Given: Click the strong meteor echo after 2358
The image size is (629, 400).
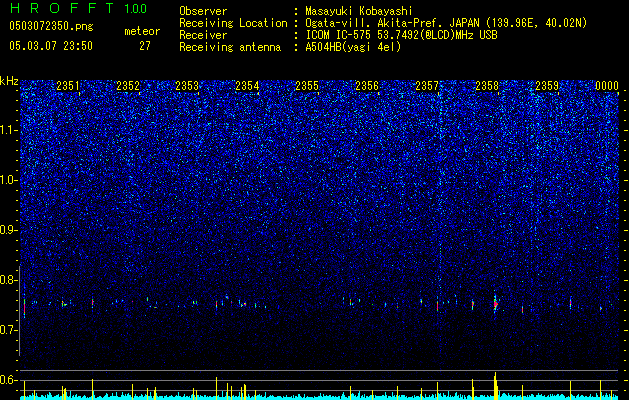Looking at the screenshot, I should tap(496, 304).
